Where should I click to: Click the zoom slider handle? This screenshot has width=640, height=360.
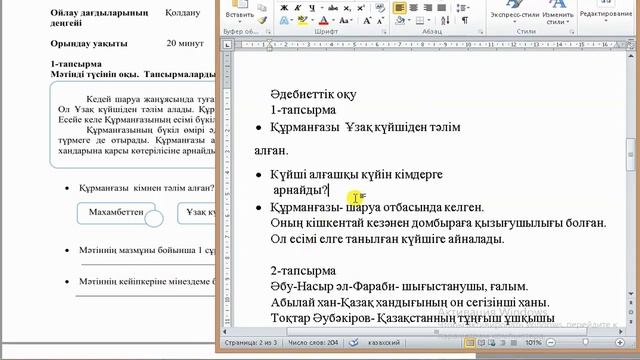click(x=585, y=342)
